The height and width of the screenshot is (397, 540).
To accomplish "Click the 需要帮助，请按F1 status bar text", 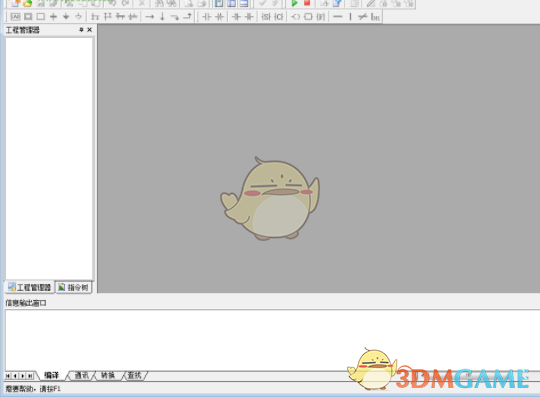I will (33, 389).
